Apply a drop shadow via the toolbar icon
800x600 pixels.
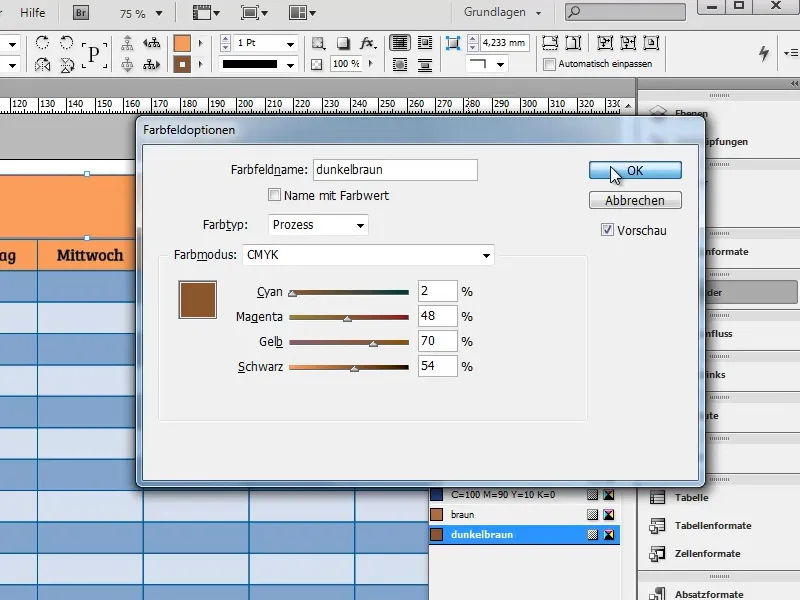340,42
